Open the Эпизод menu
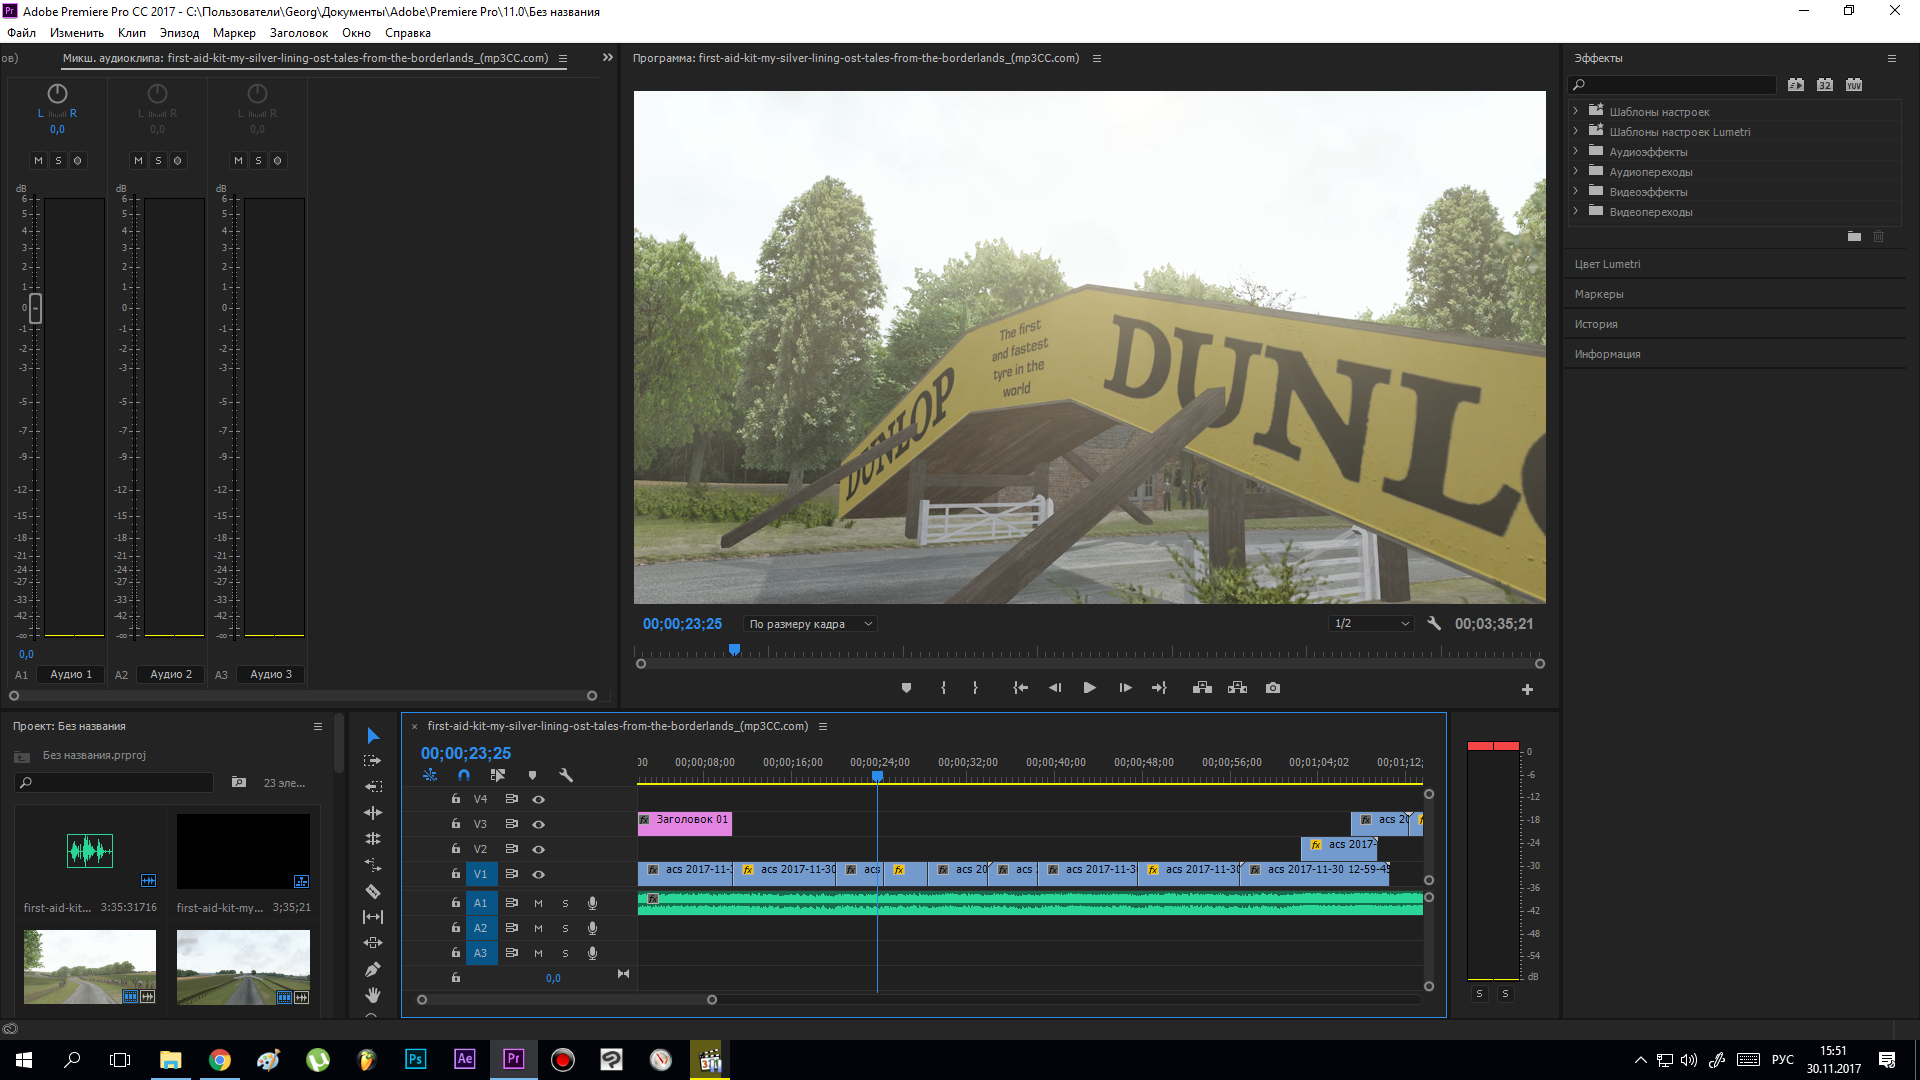Image resolution: width=1920 pixels, height=1080 pixels. point(179,33)
